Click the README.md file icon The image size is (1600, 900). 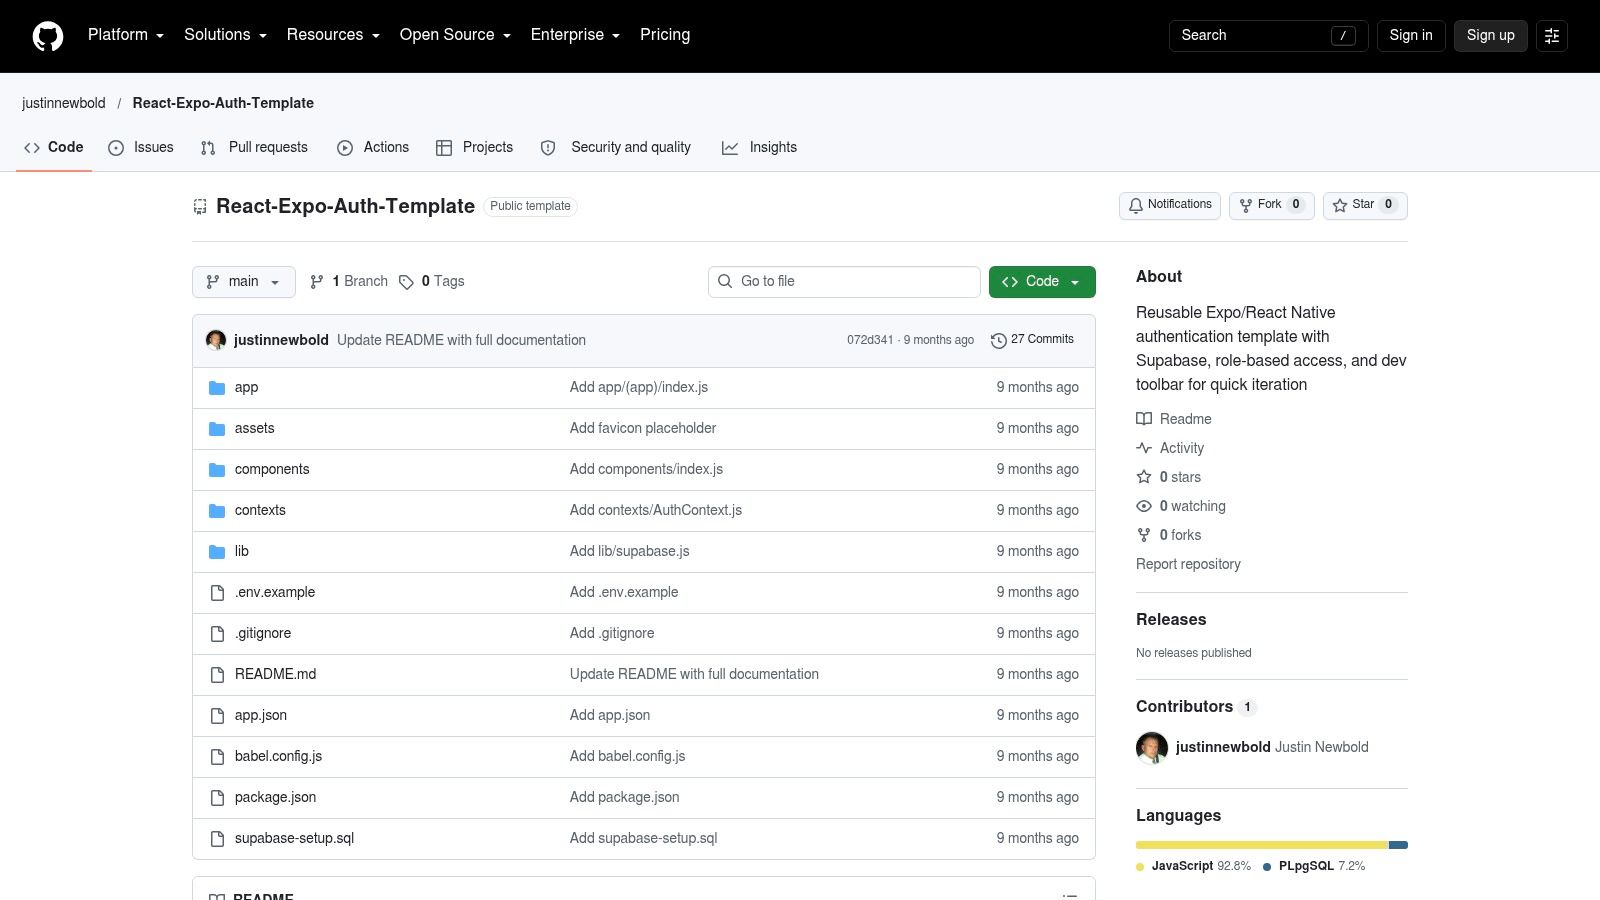[217, 675]
